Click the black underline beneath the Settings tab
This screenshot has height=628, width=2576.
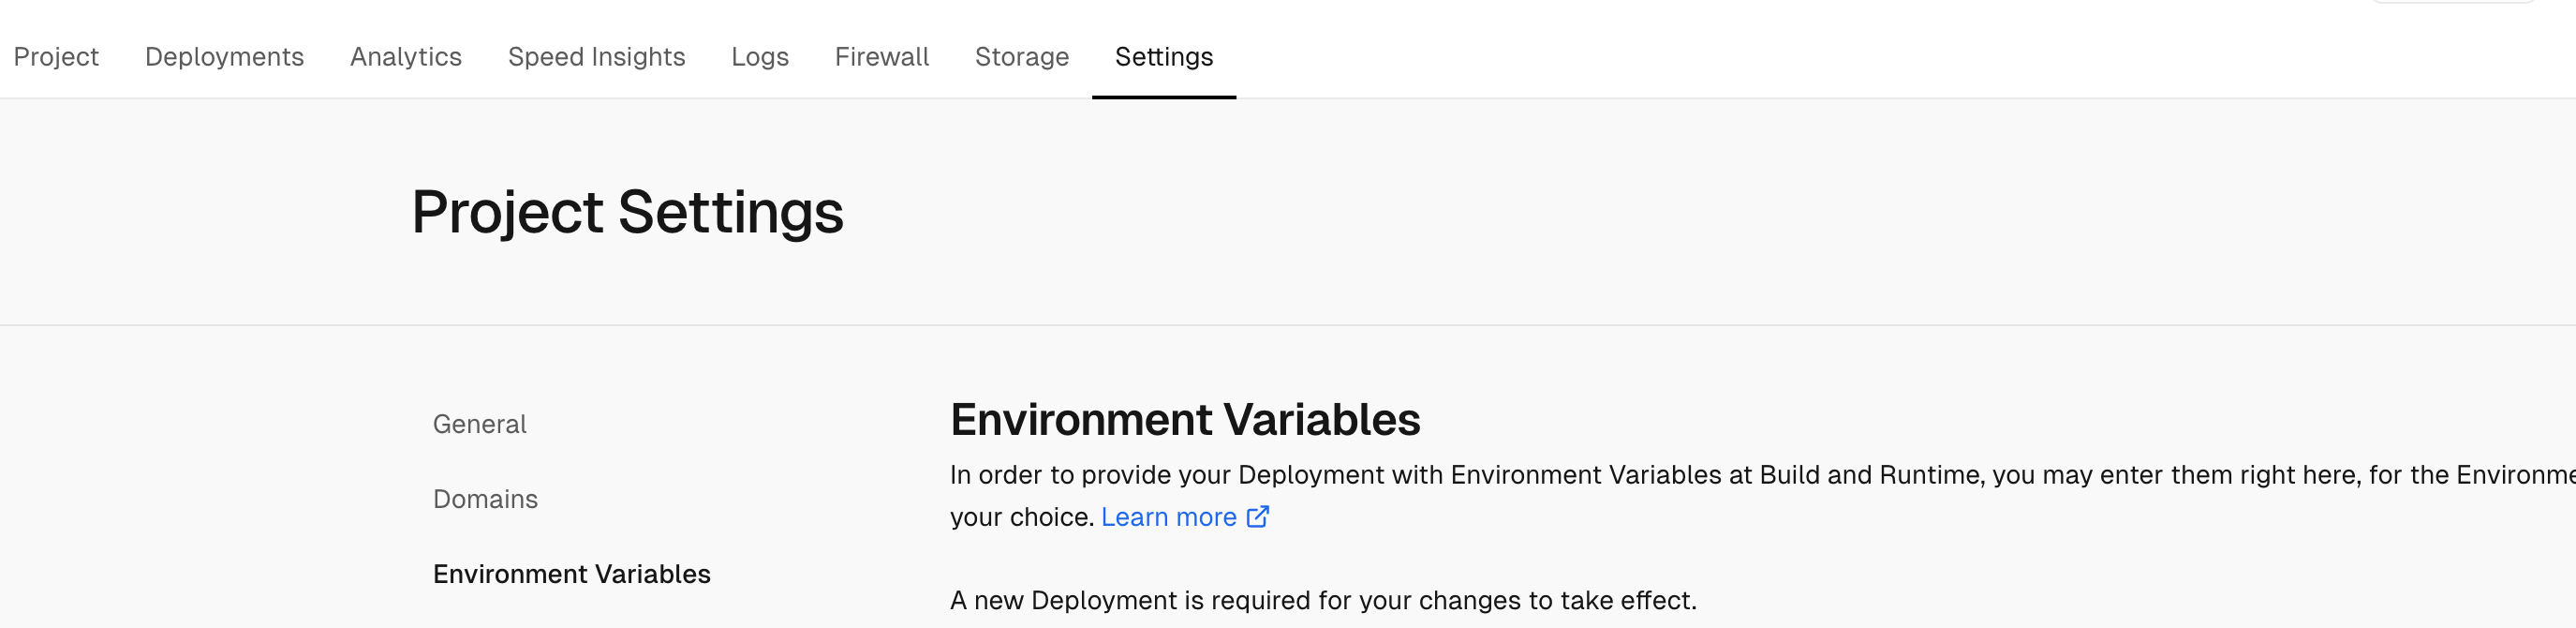click(1164, 97)
